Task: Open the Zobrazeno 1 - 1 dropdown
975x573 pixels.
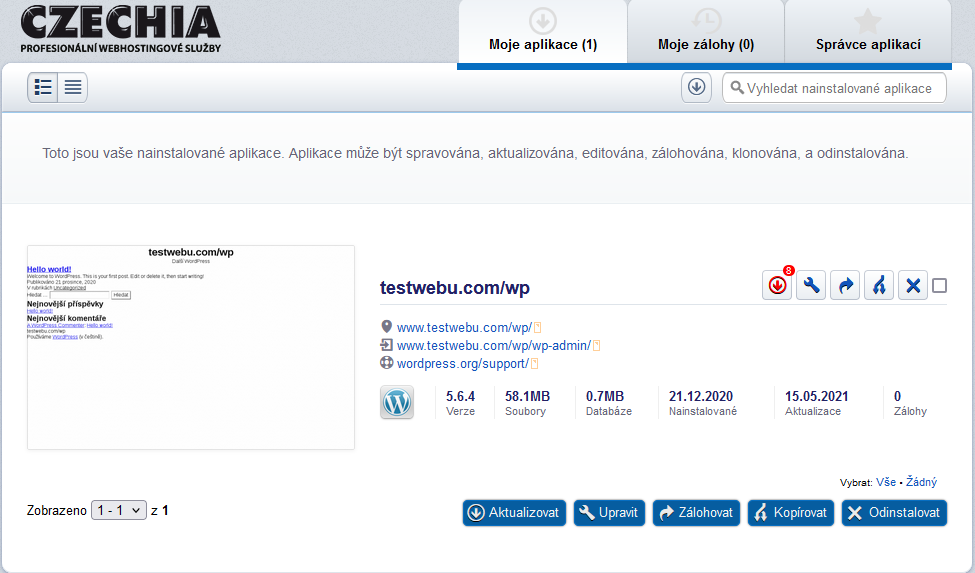Action: coord(119,510)
